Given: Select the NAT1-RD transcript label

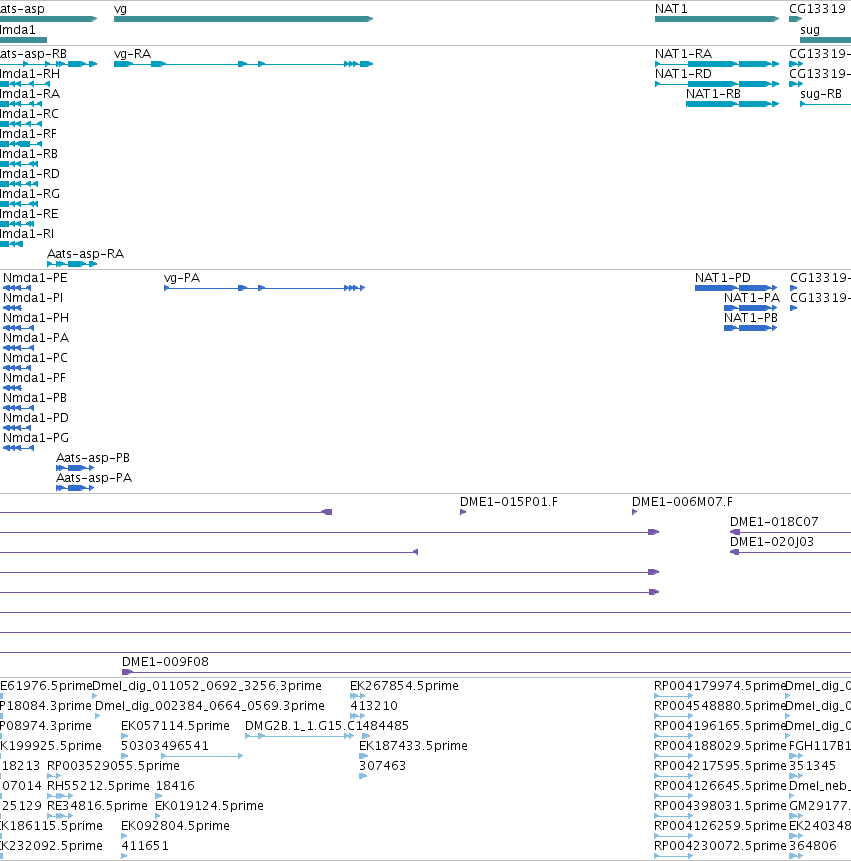Looking at the screenshot, I should [x=683, y=74].
